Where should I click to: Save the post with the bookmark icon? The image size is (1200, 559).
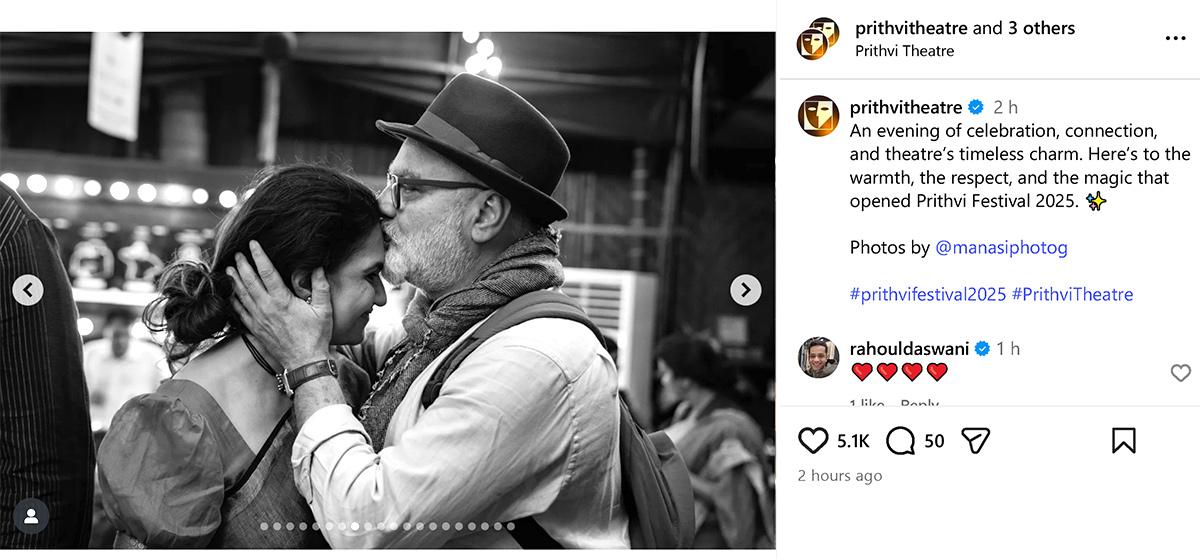pos(1123,441)
